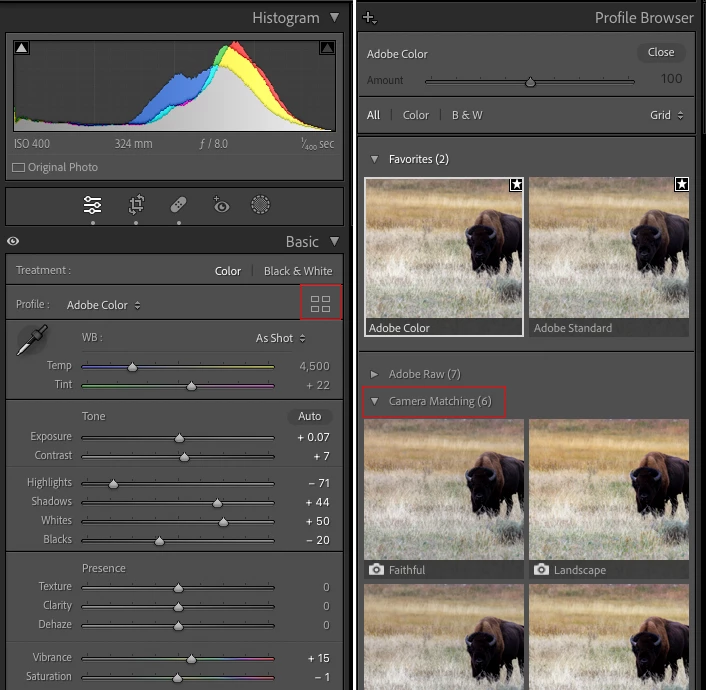Click the Amount value 100
706x690 pixels.
pos(671,79)
